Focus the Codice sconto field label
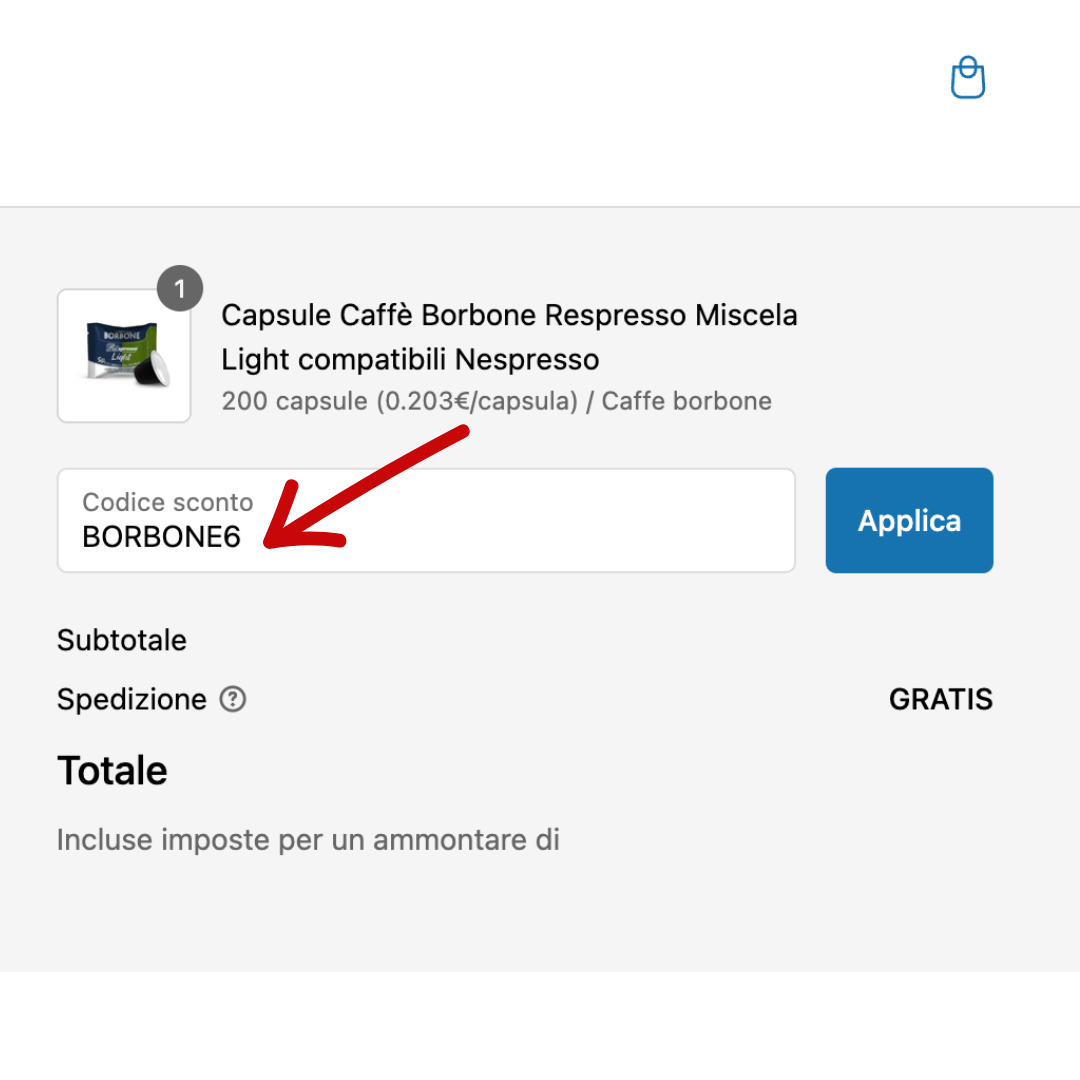This screenshot has width=1080, height=1080. click(x=167, y=502)
